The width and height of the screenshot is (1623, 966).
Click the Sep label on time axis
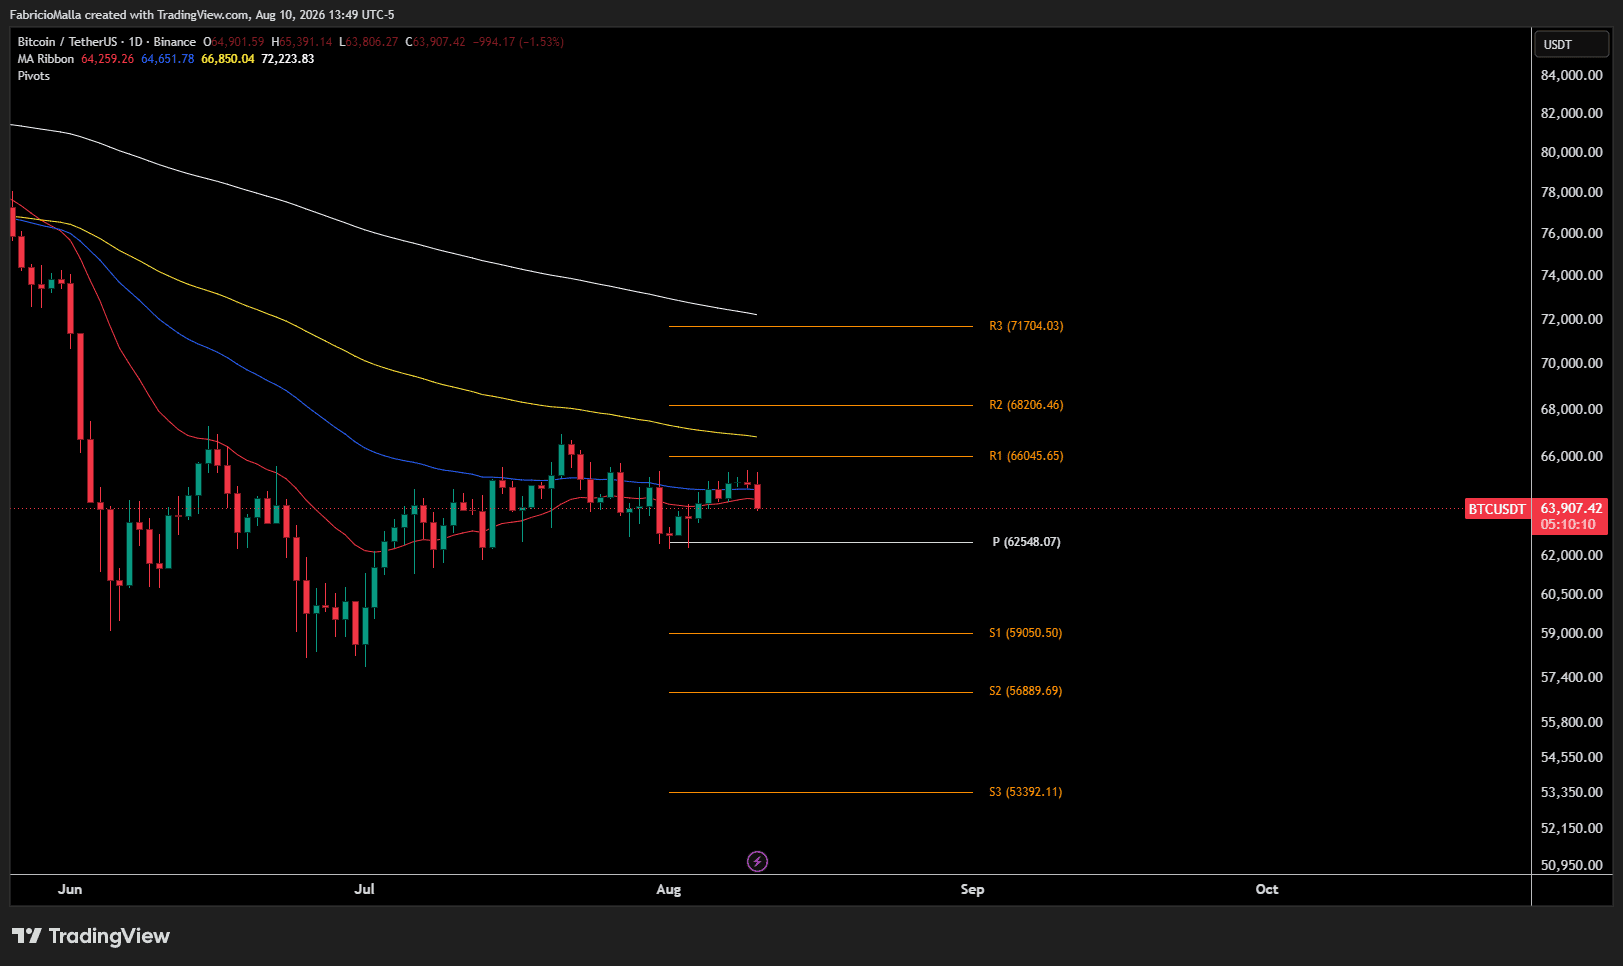(x=972, y=889)
